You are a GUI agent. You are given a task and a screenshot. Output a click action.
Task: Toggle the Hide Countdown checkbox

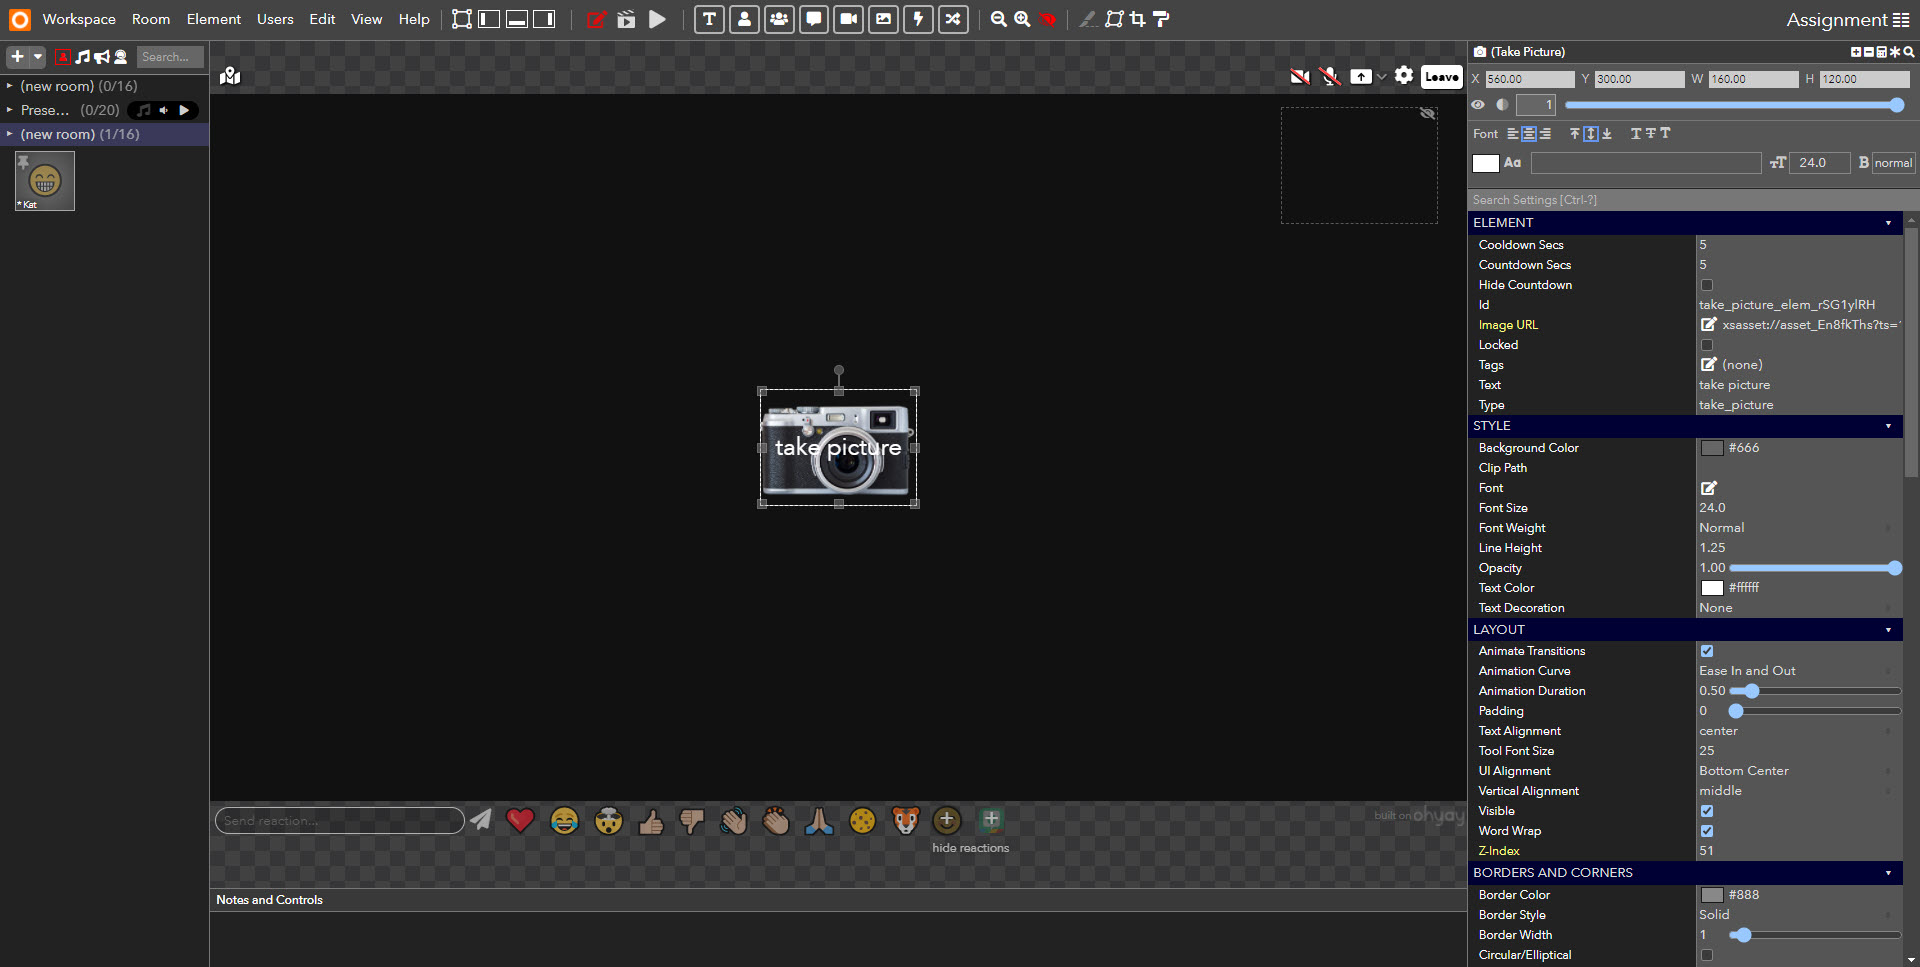coord(1707,285)
